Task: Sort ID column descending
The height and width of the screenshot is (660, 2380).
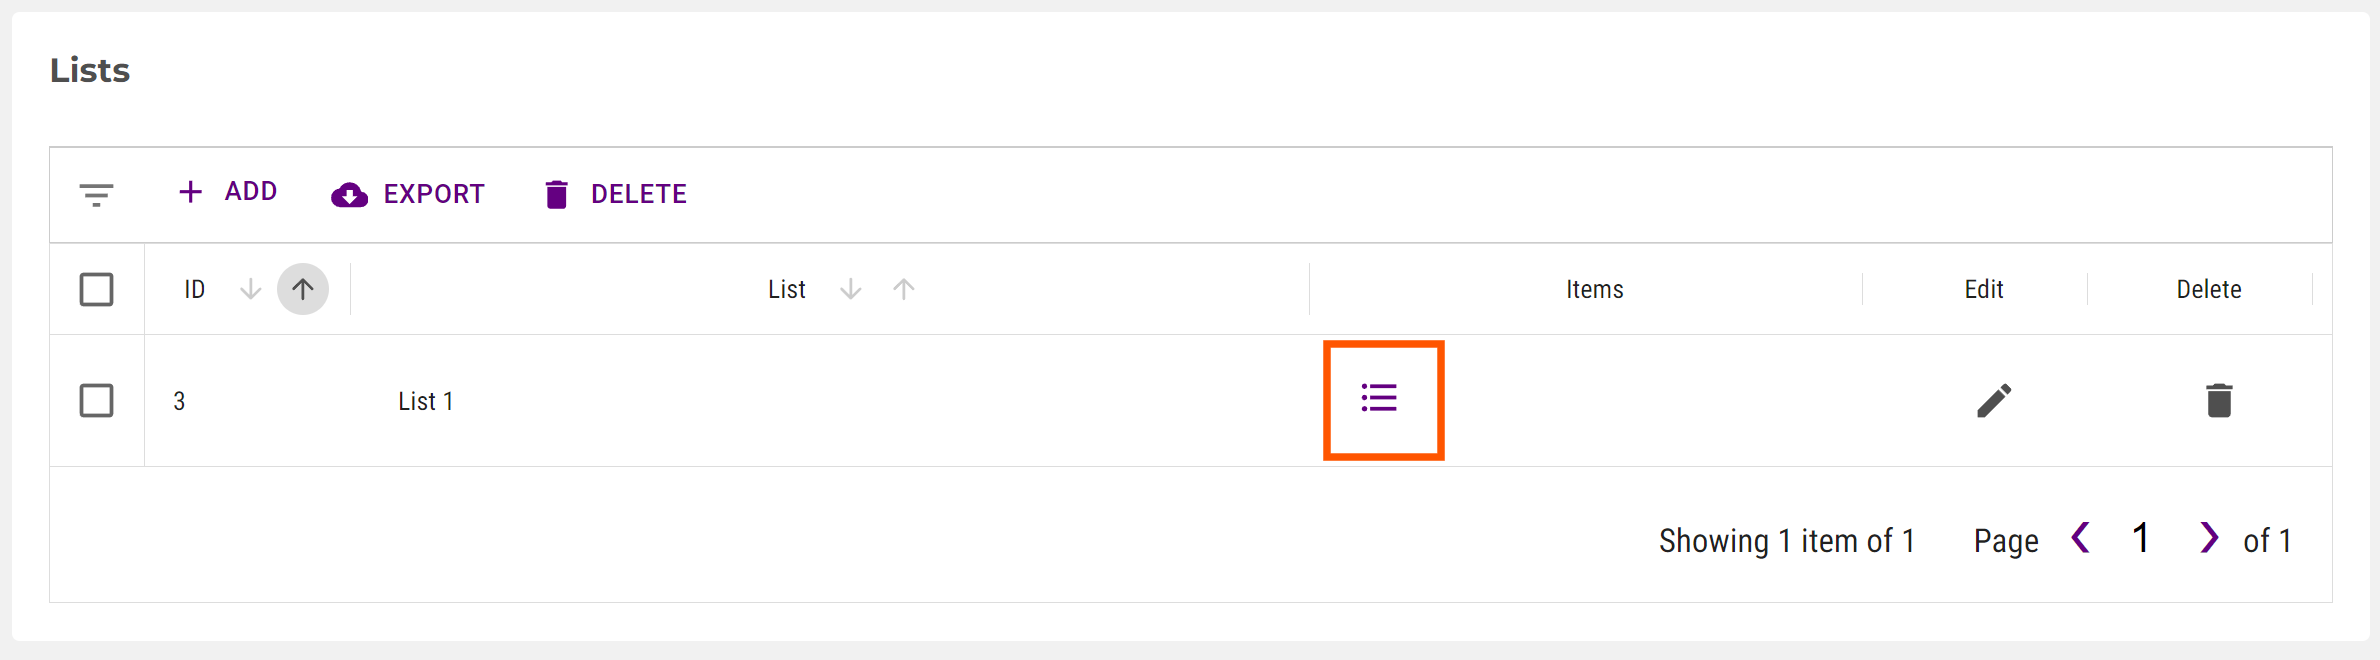Action: [x=251, y=290]
